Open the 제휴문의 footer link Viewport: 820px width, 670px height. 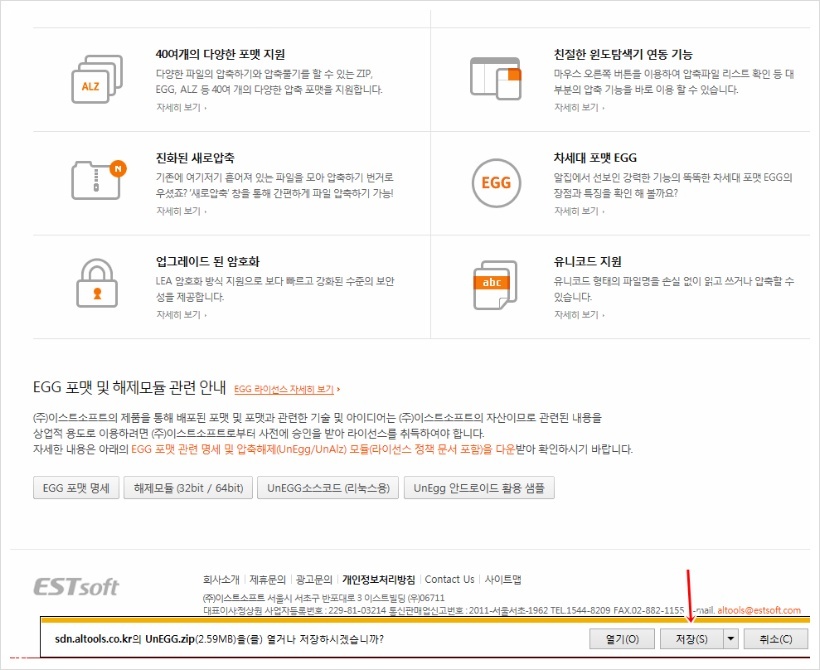pyautogui.click(x=267, y=580)
